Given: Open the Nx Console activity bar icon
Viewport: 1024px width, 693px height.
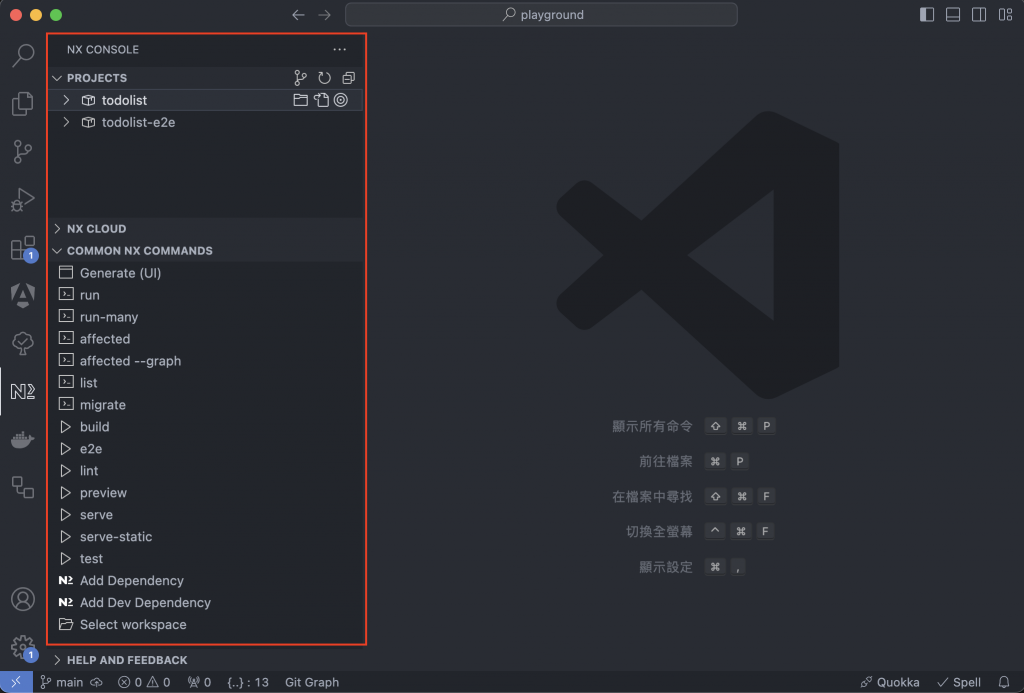Looking at the screenshot, I should 23,391.
